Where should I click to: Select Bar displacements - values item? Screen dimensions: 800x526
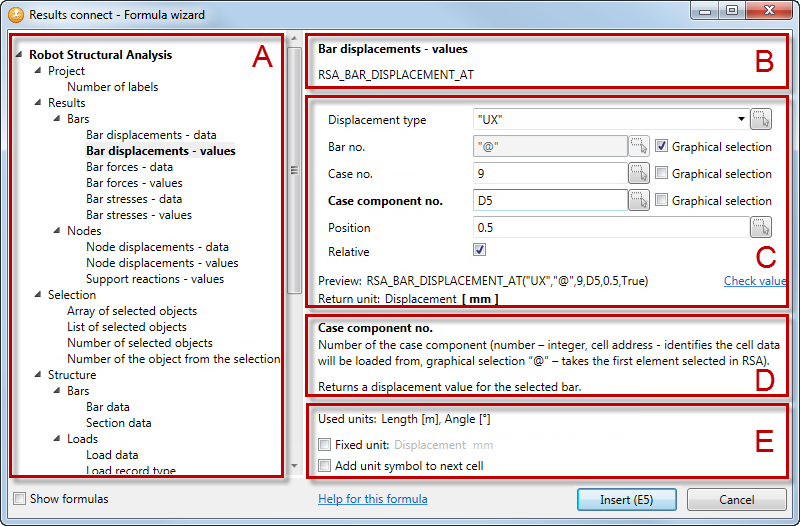[161, 151]
